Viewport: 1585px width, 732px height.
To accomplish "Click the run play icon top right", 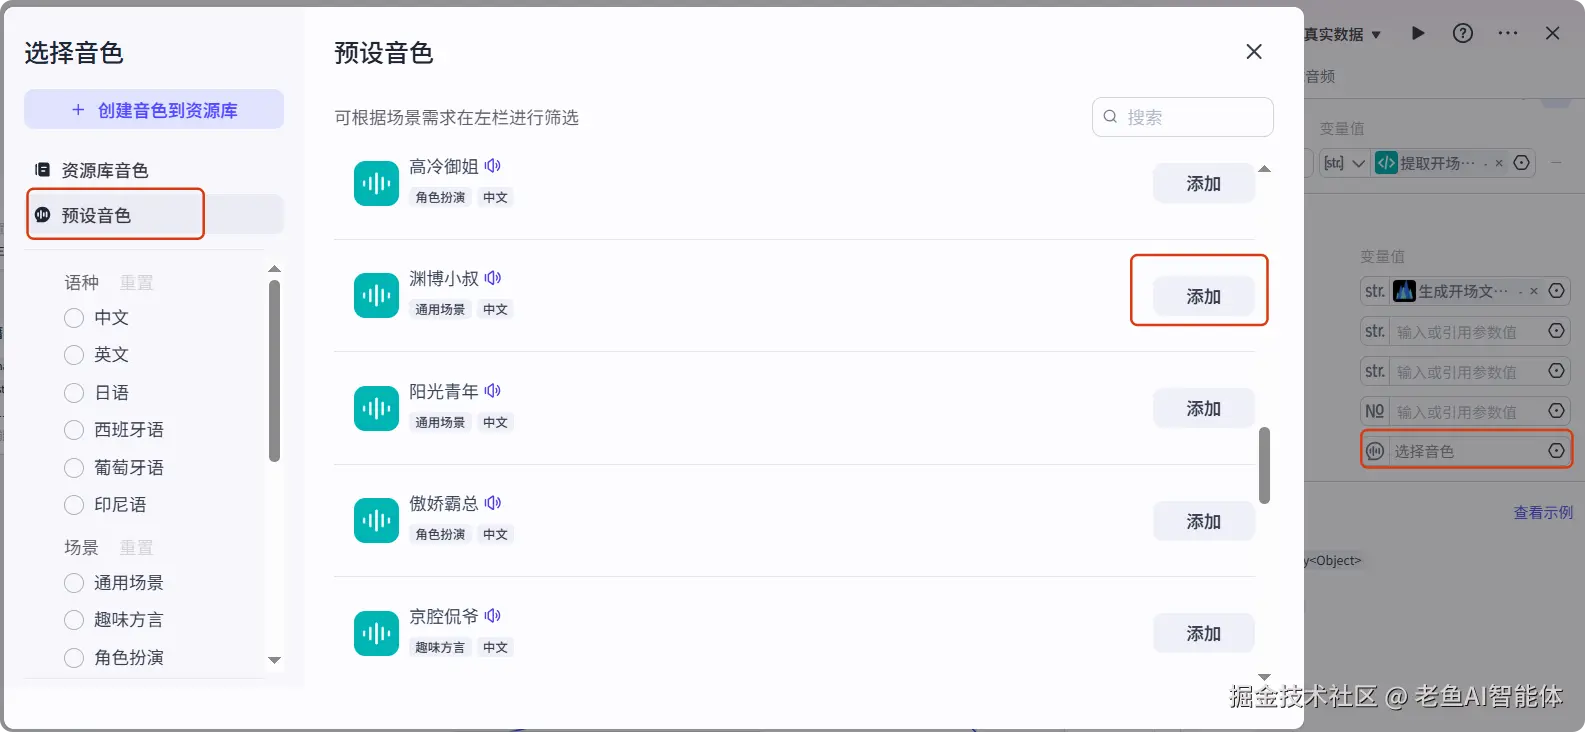I will 1418,33.
